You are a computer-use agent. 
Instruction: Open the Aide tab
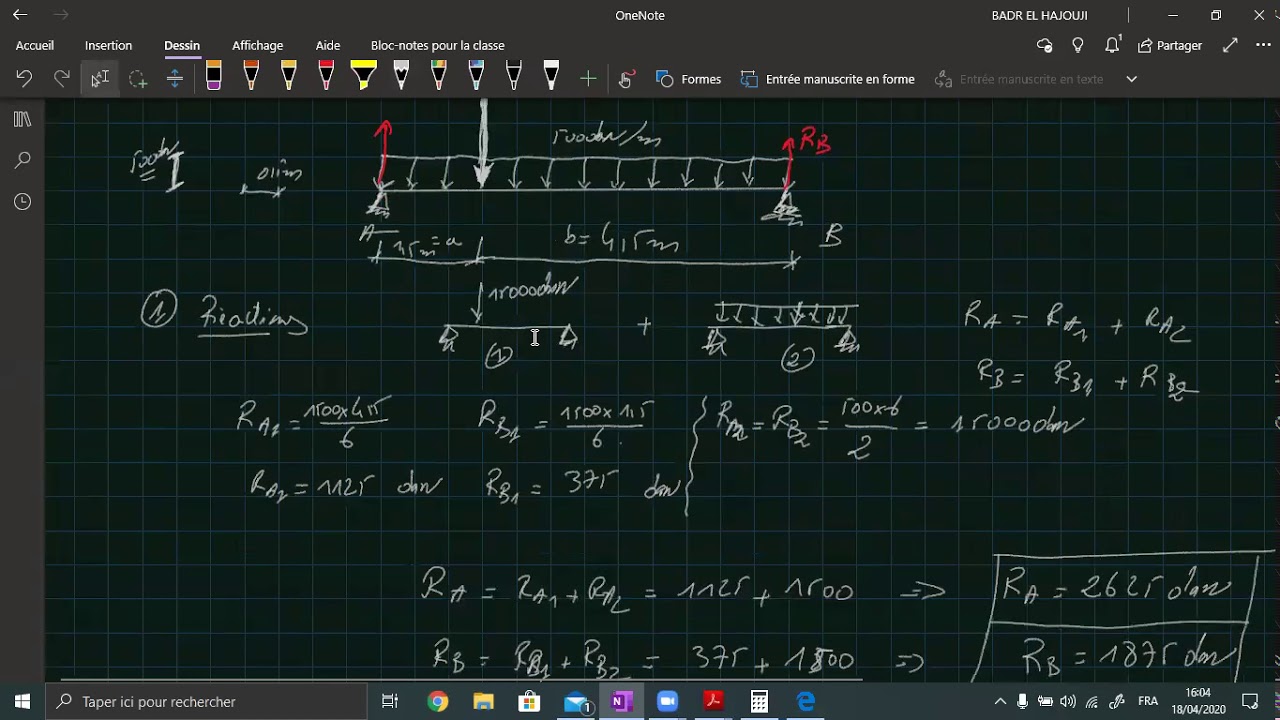tap(328, 45)
